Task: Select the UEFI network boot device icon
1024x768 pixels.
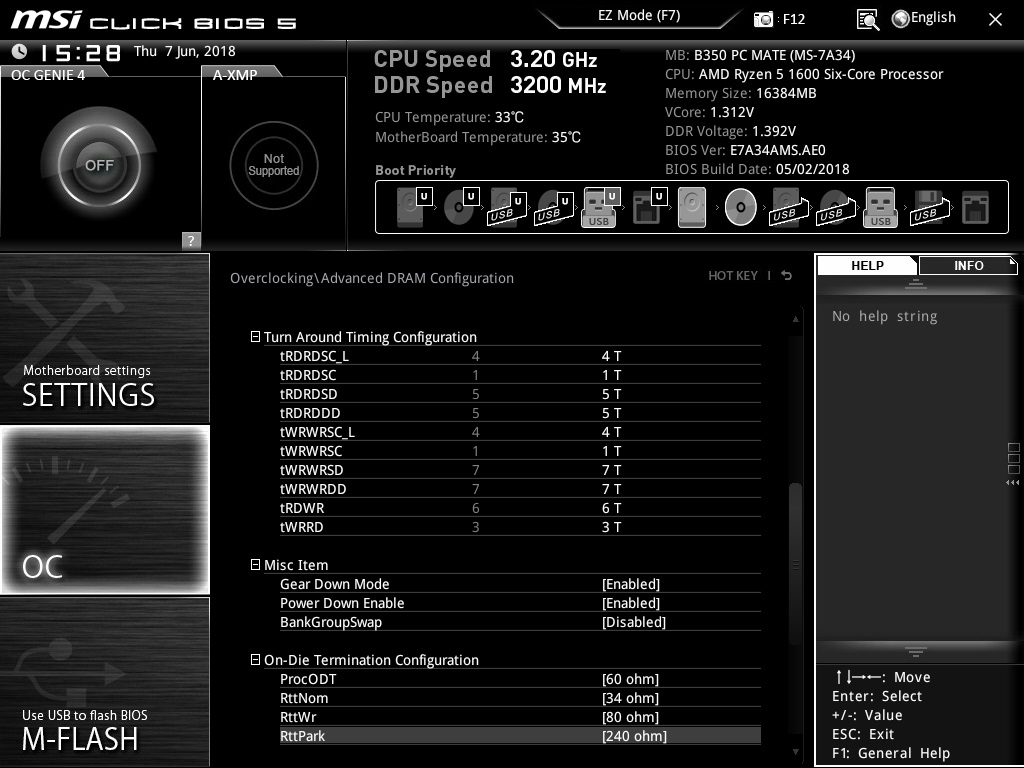Action: (x=649, y=206)
